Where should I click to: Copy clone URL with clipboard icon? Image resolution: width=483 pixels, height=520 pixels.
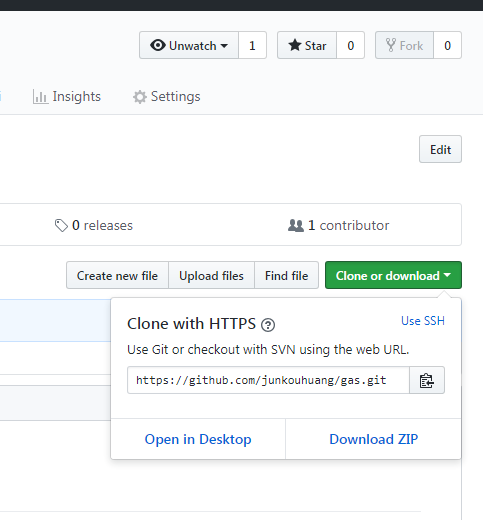[x=427, y=380]
